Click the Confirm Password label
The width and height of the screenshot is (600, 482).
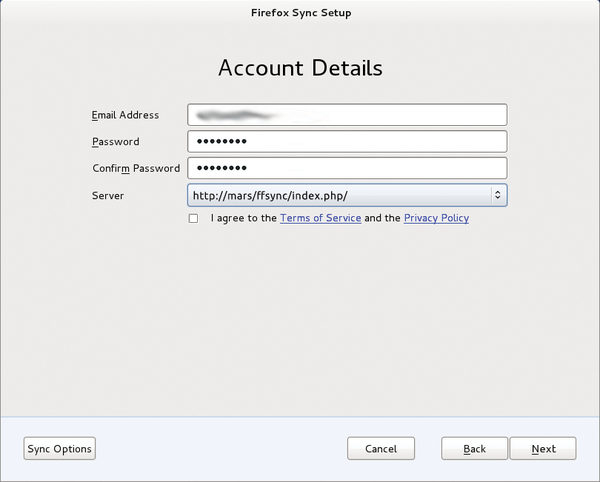[x=136, y=168]
